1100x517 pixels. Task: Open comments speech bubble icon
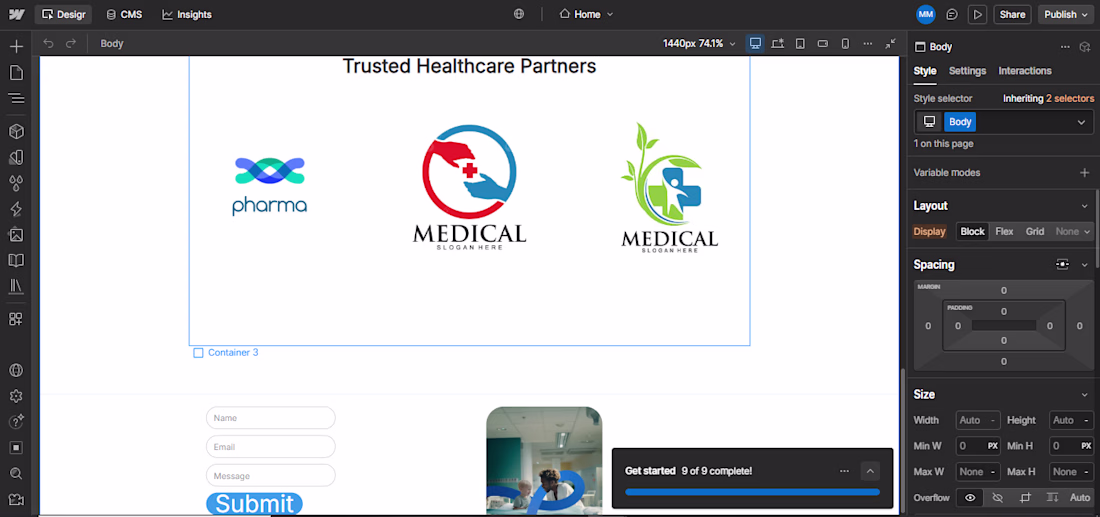pos(952,14)
